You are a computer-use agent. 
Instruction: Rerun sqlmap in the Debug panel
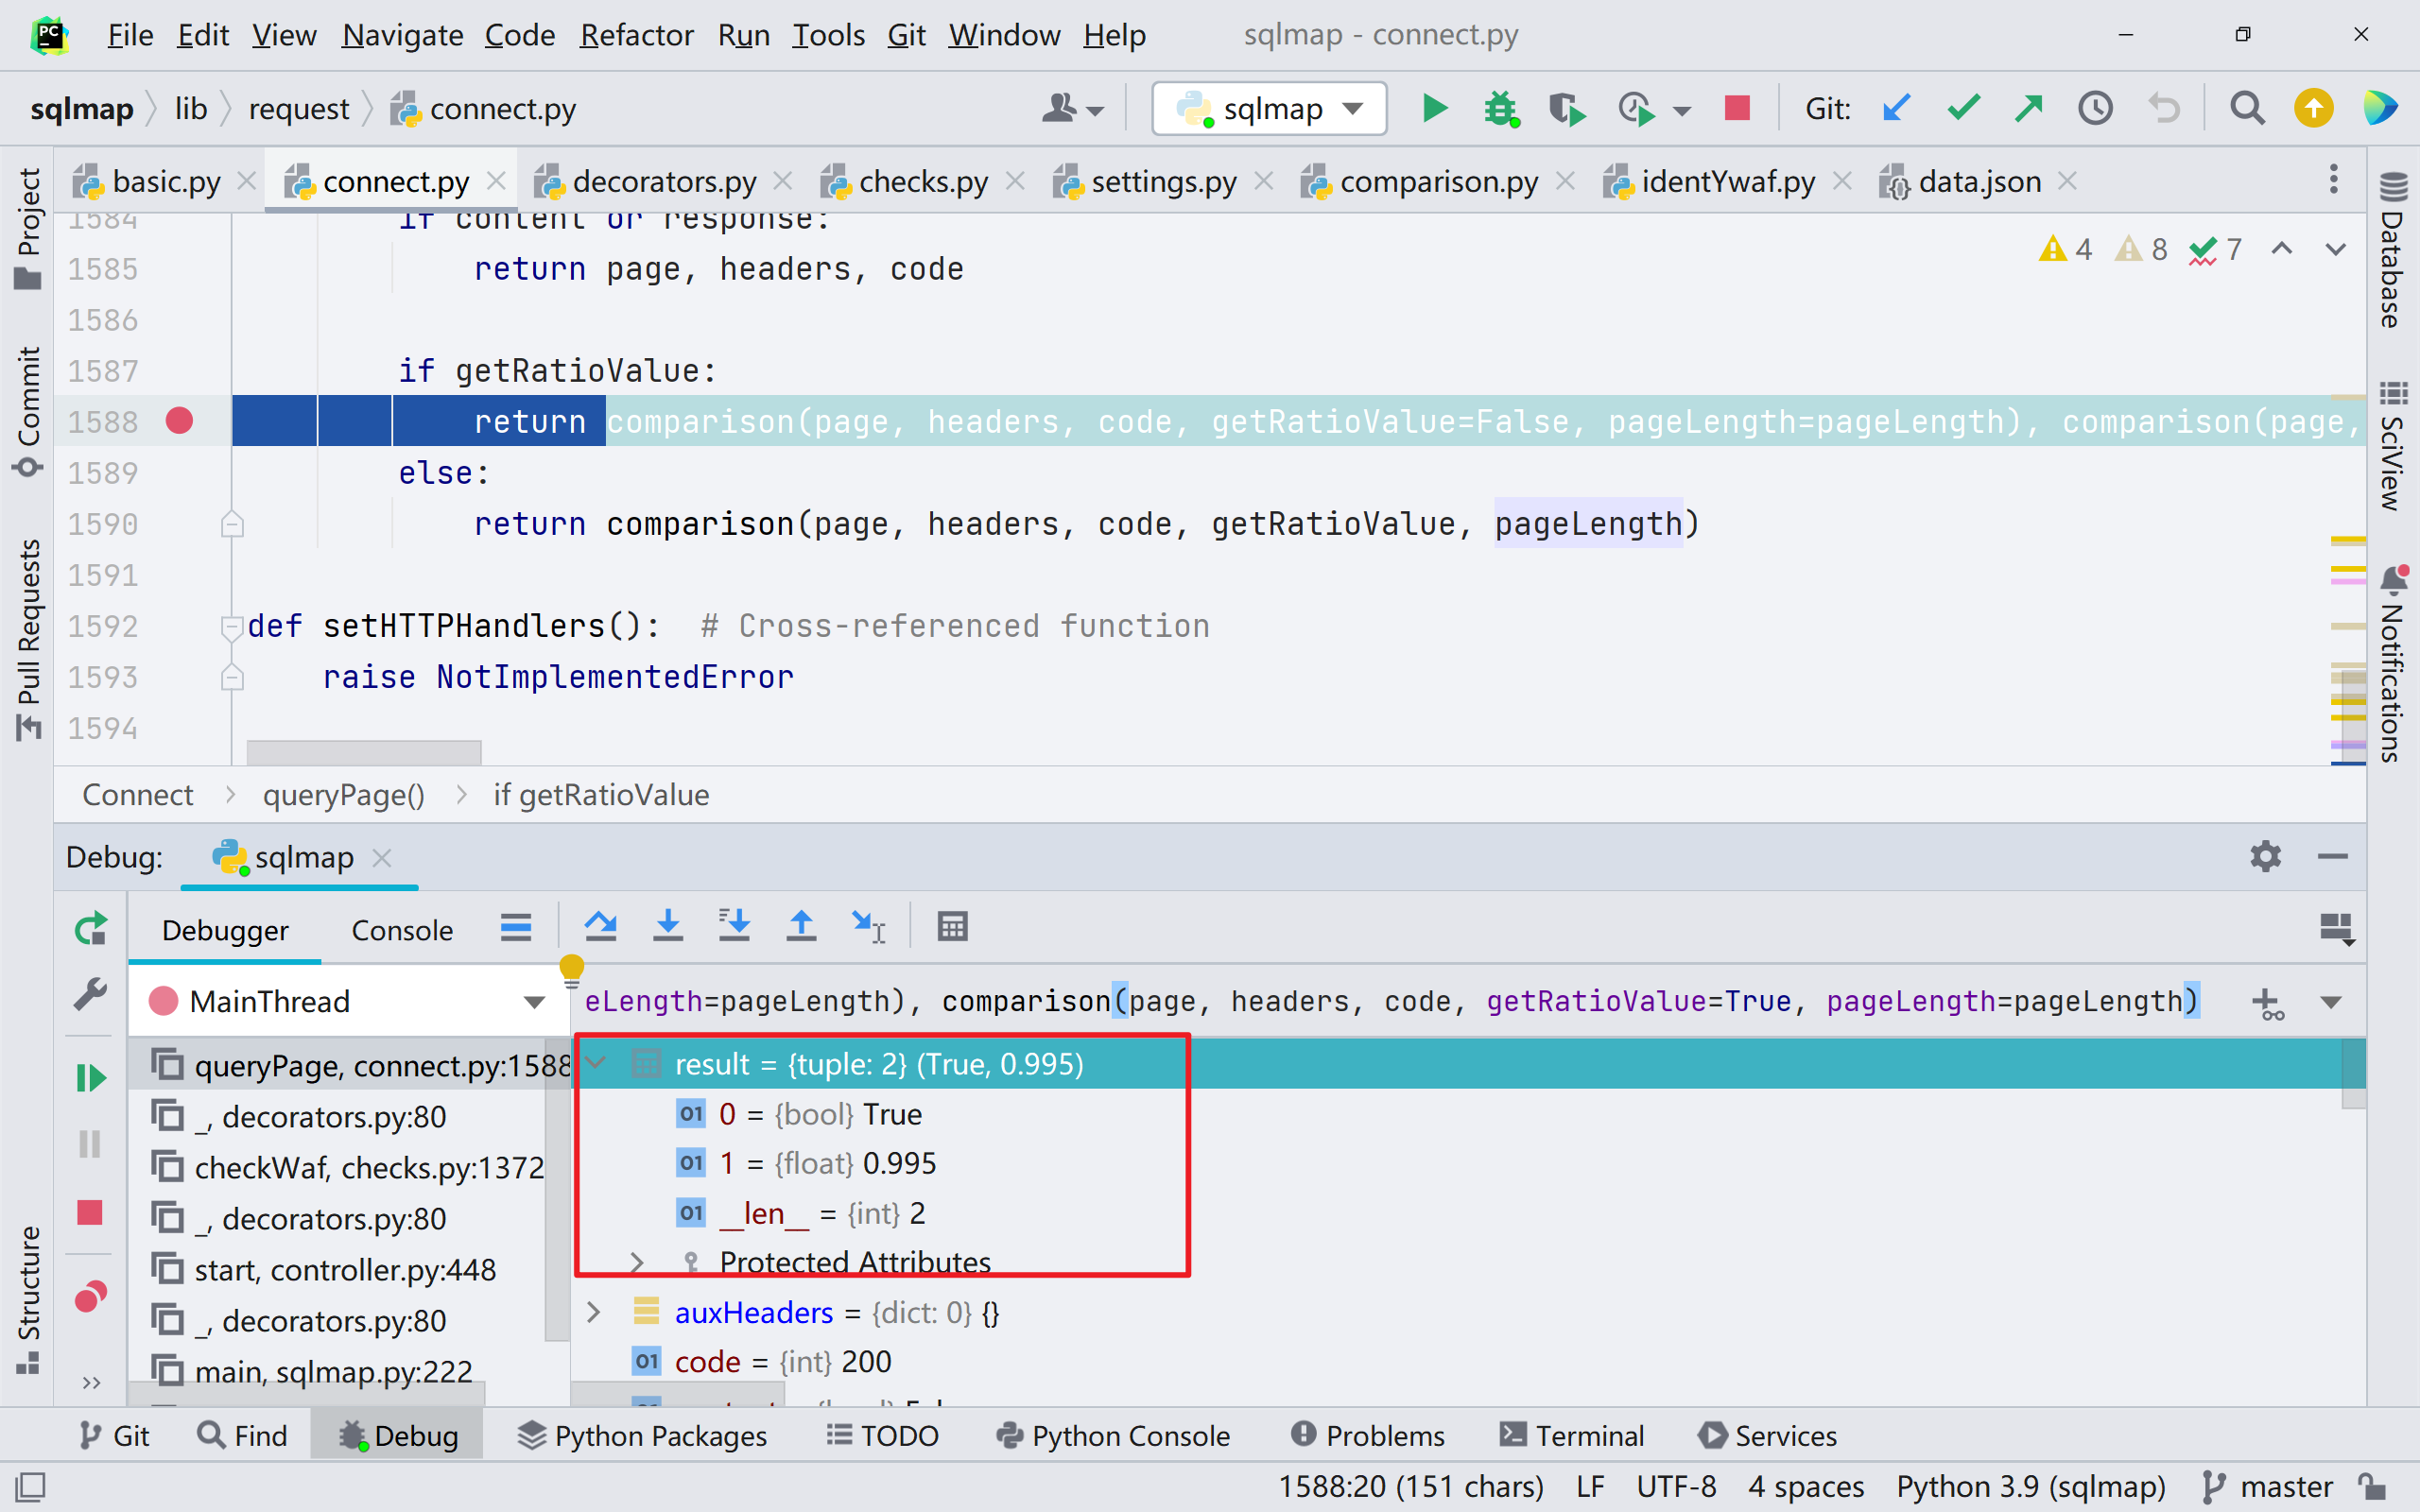click(90, 929)
